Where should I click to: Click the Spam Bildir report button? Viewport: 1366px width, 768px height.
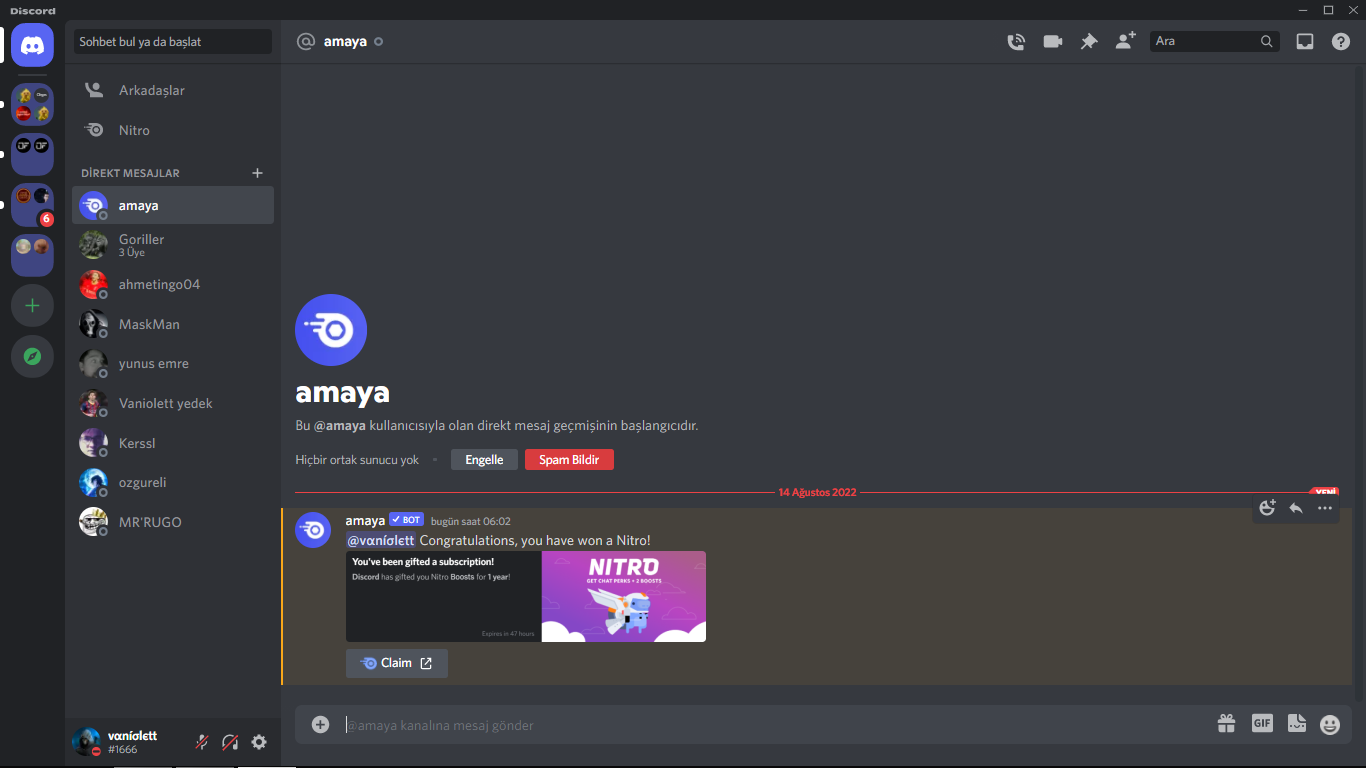tap(569, 460)
